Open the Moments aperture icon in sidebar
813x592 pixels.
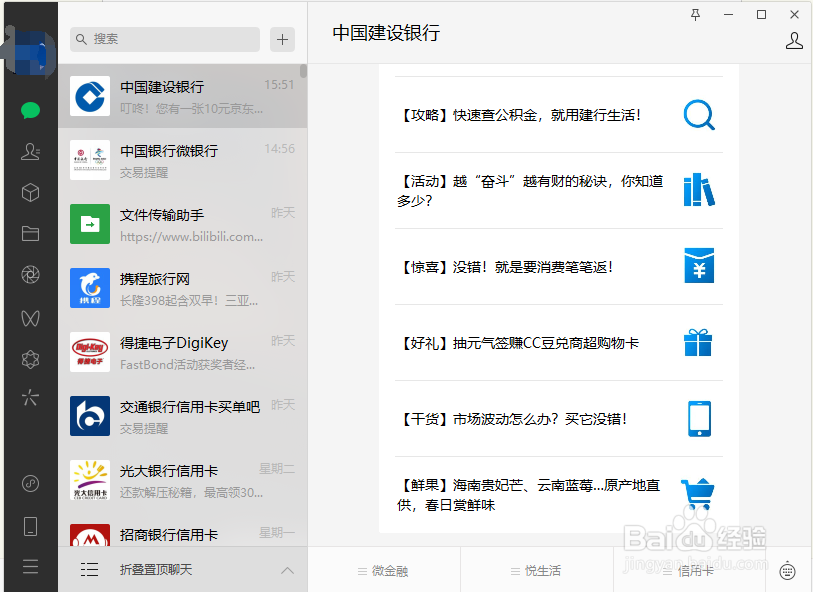click(x=30, y=274)
